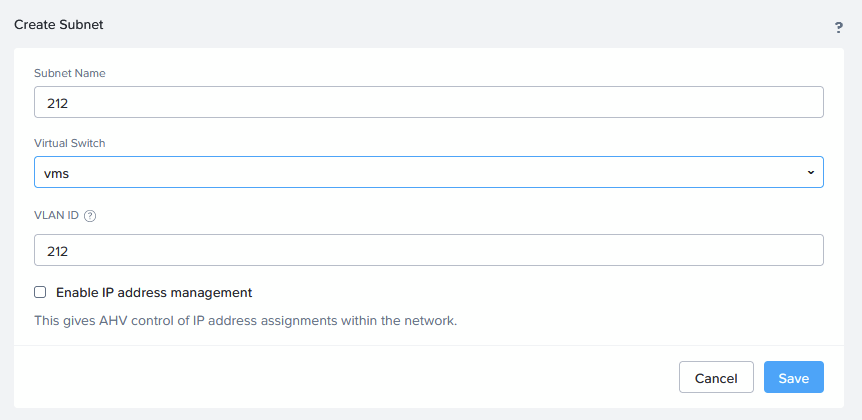862x420 pixels.
Task: Enable IP address management checkbox
Action: [x=40, y=293]
